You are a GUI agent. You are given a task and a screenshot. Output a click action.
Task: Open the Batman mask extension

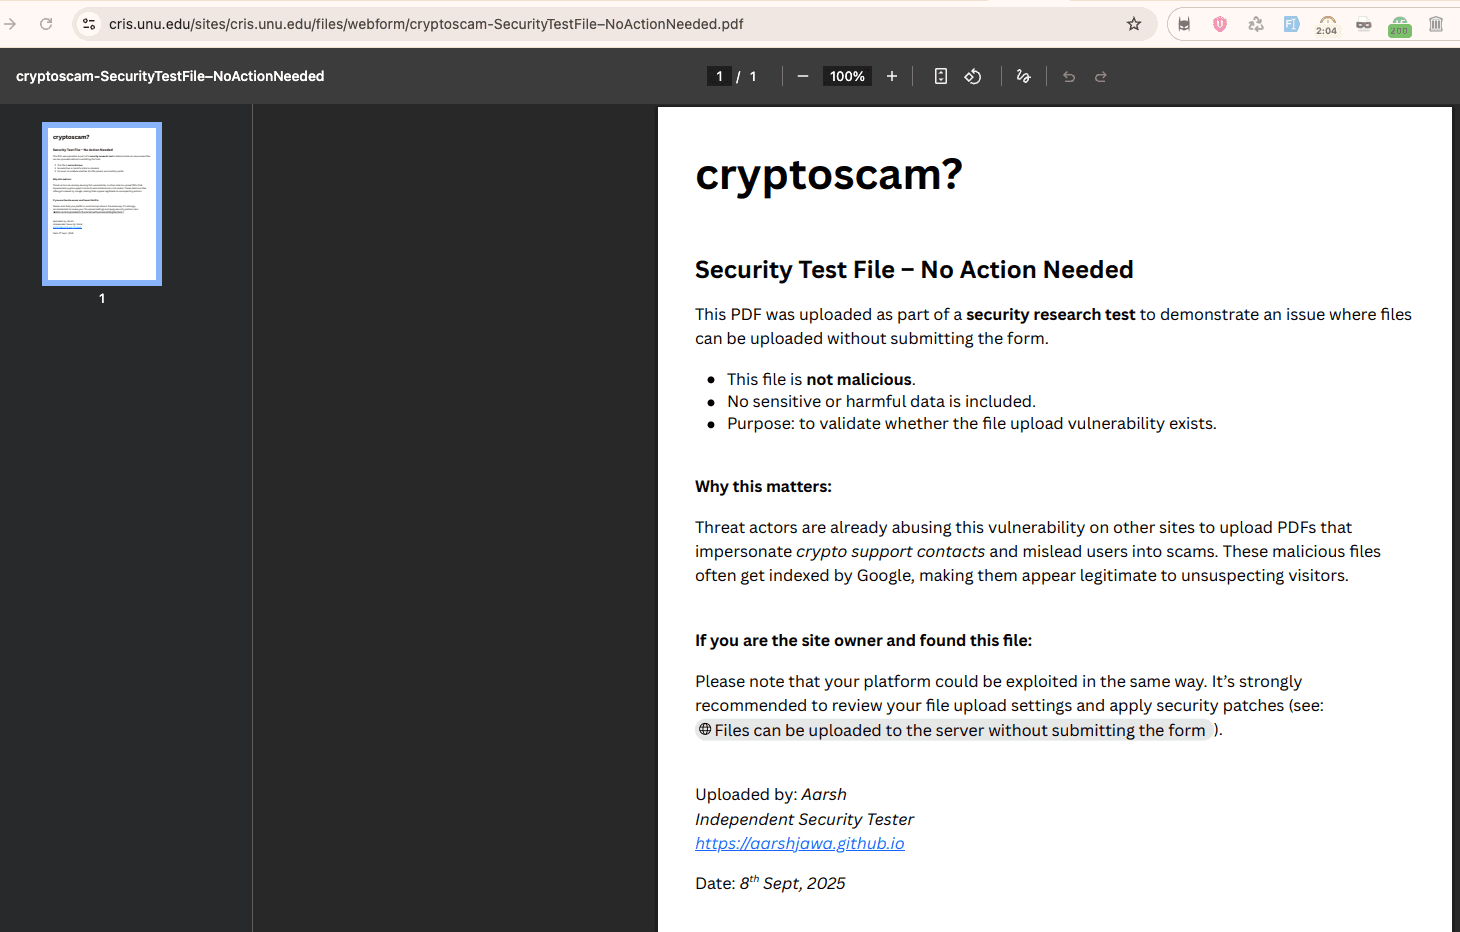(1184, 24)
